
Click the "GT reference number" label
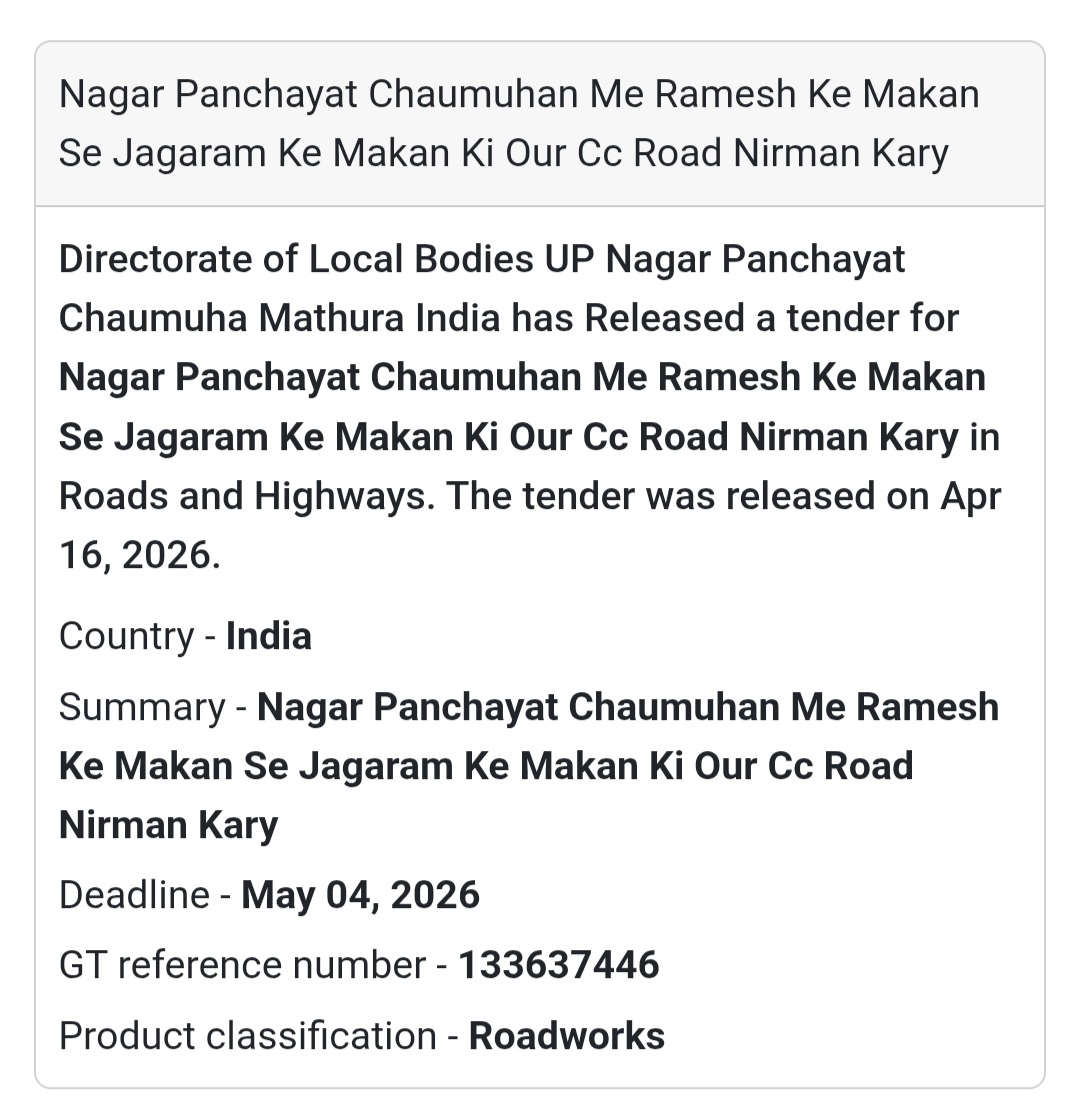click(243, 965)
